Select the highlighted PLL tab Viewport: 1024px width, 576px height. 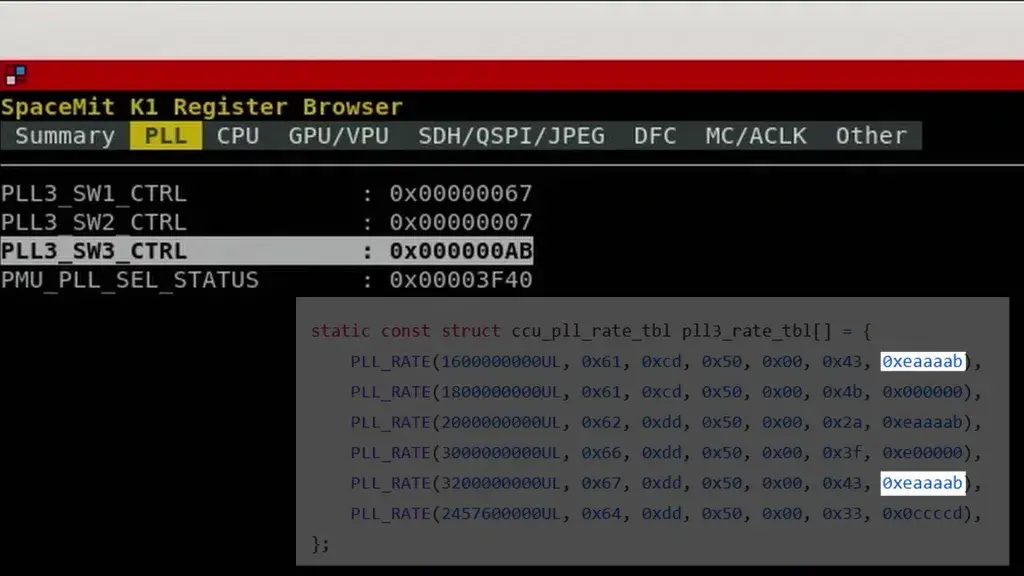(165, 135)
